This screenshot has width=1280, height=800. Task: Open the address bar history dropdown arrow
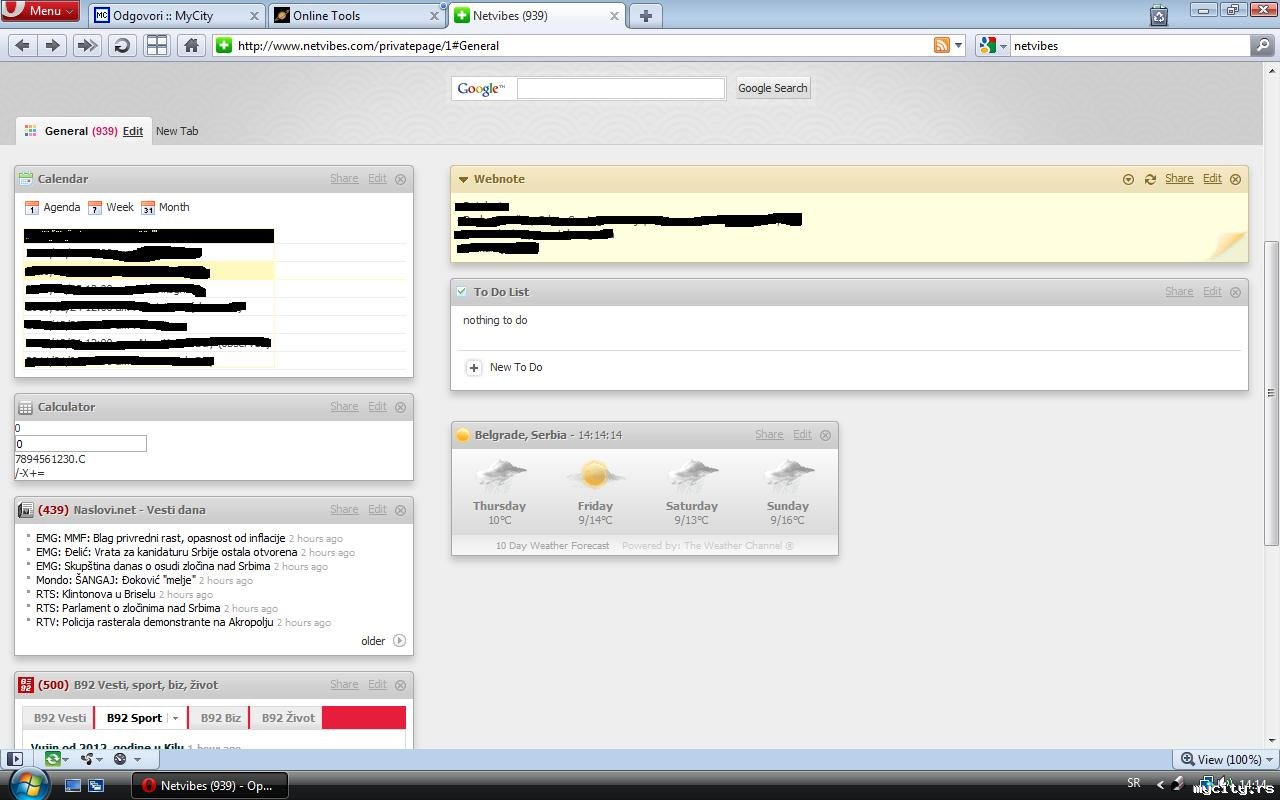click(x=959, y=45)
